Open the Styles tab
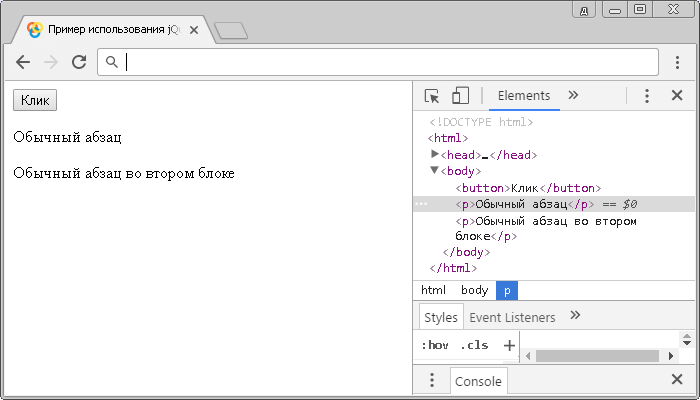The height and width of the screenshot is (400, 700). click(x=441, y=317)
